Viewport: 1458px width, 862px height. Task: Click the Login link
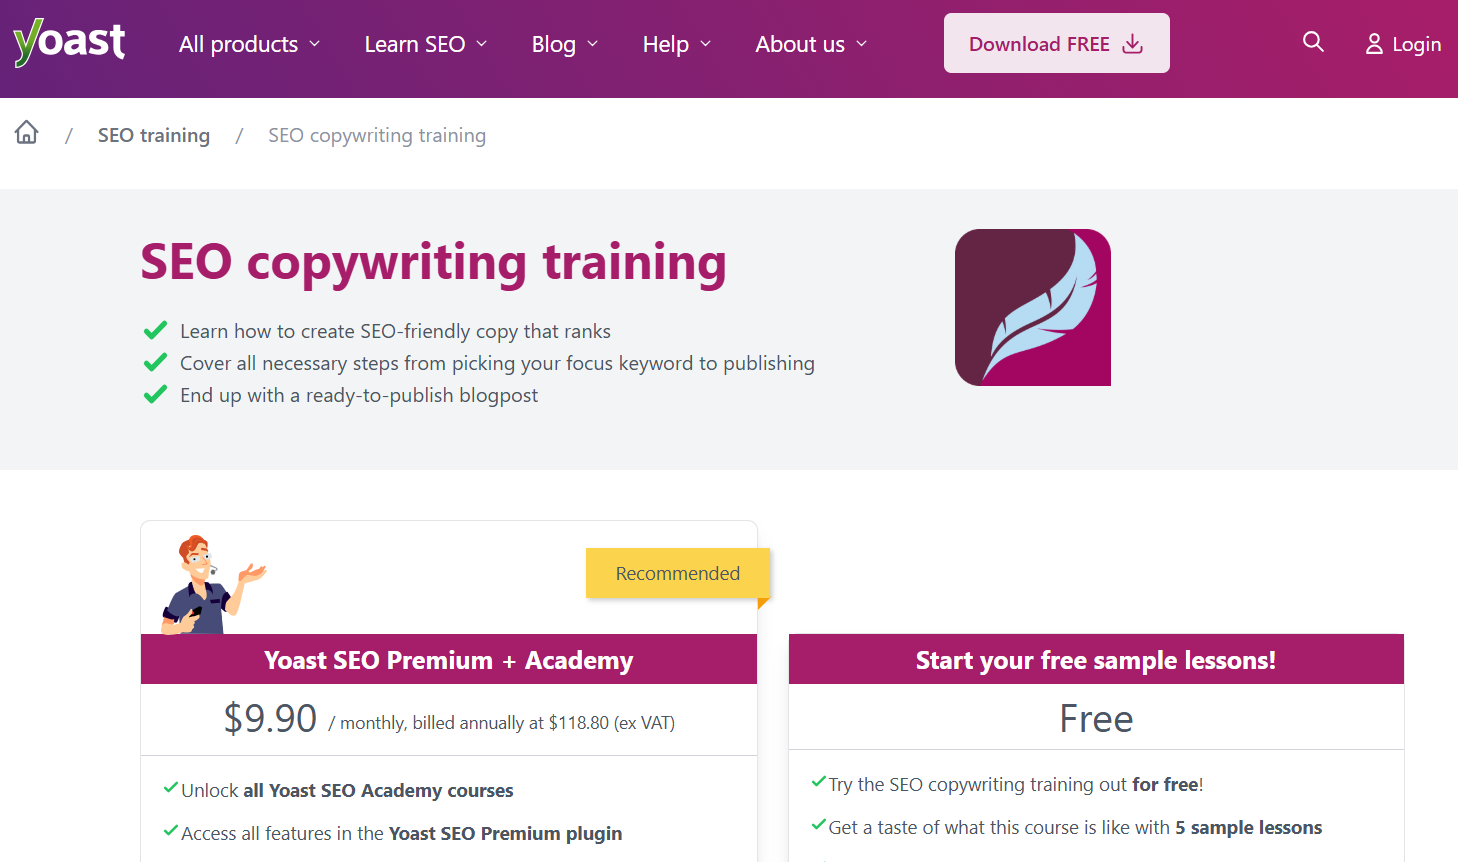tap(1416, 44)
